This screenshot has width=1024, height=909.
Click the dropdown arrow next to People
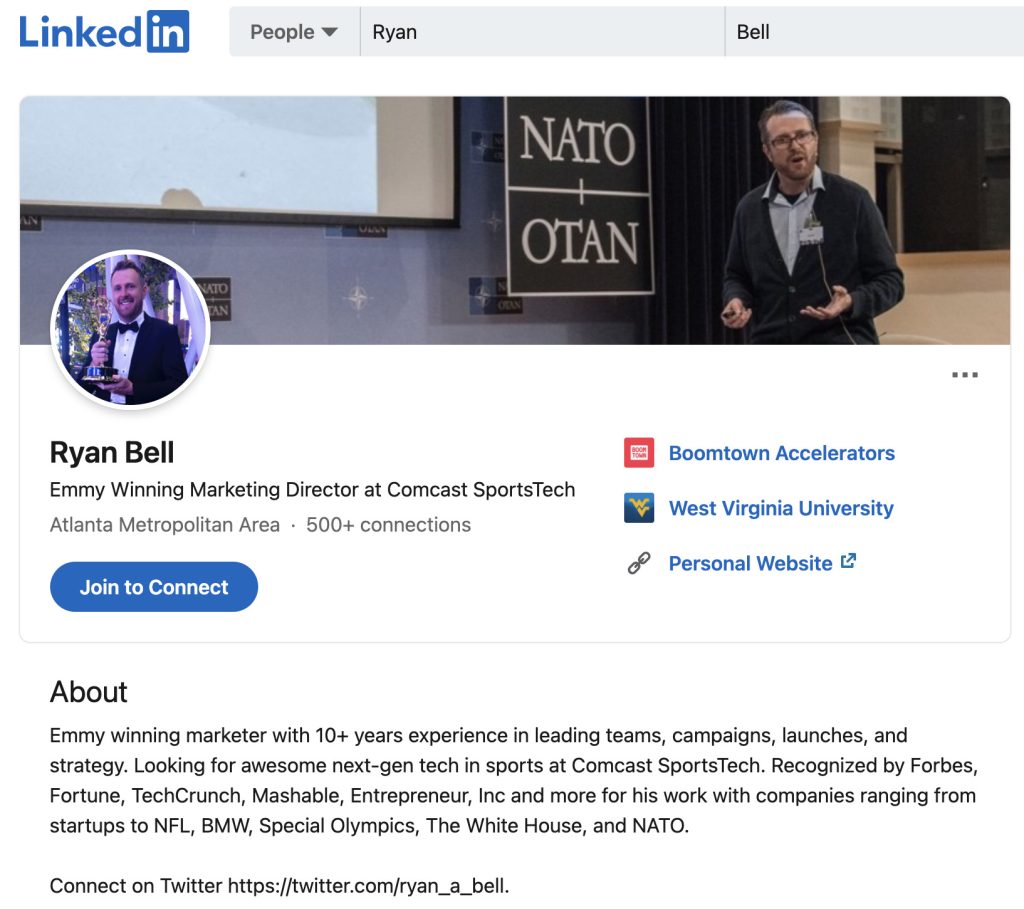[330, 32]
